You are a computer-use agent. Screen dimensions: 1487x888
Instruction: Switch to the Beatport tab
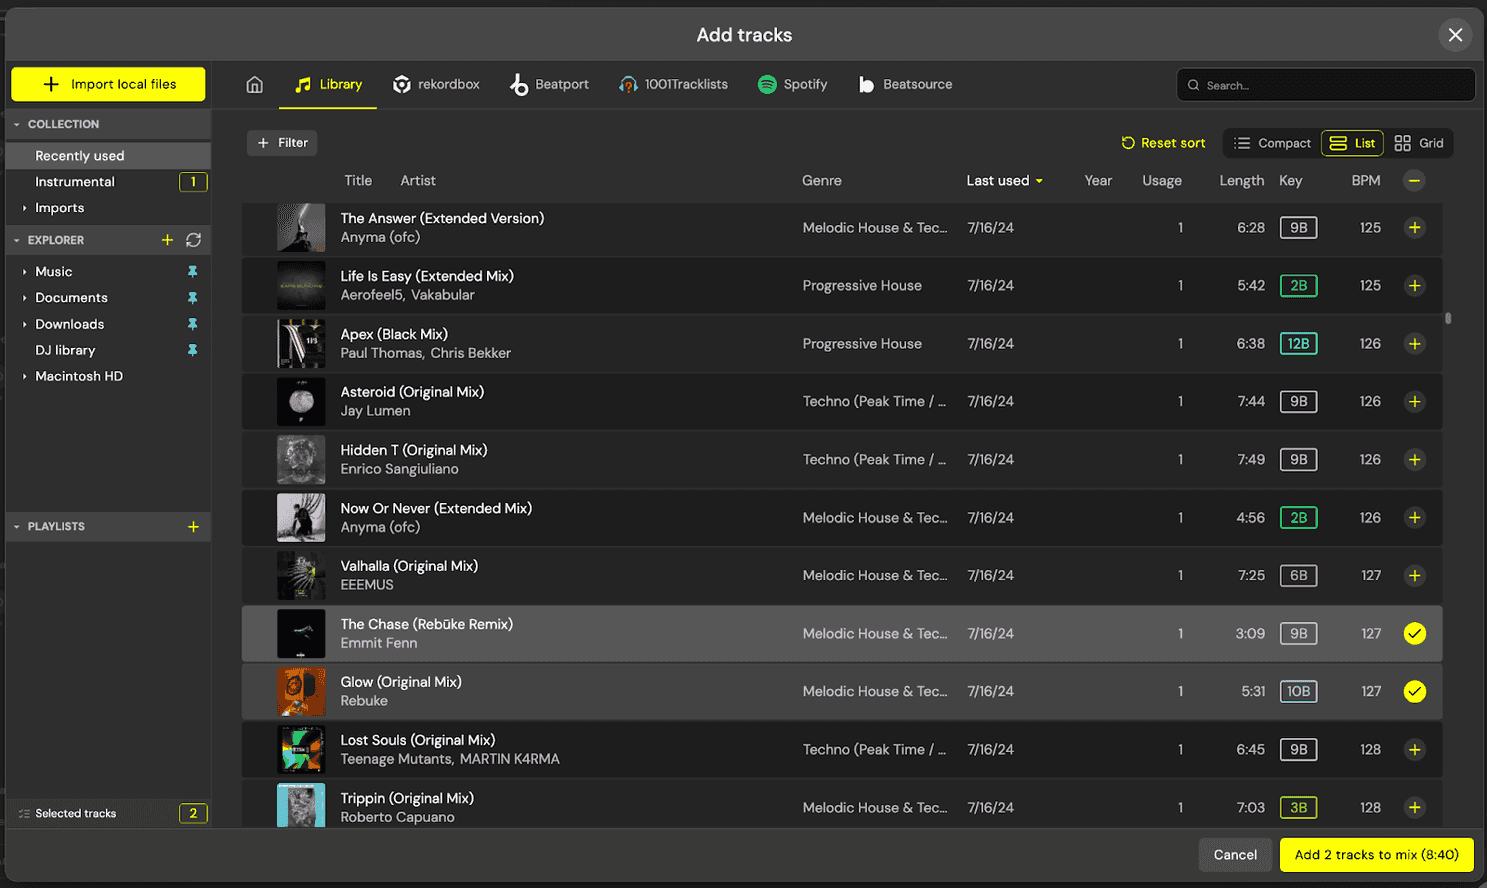click(549, 85)
